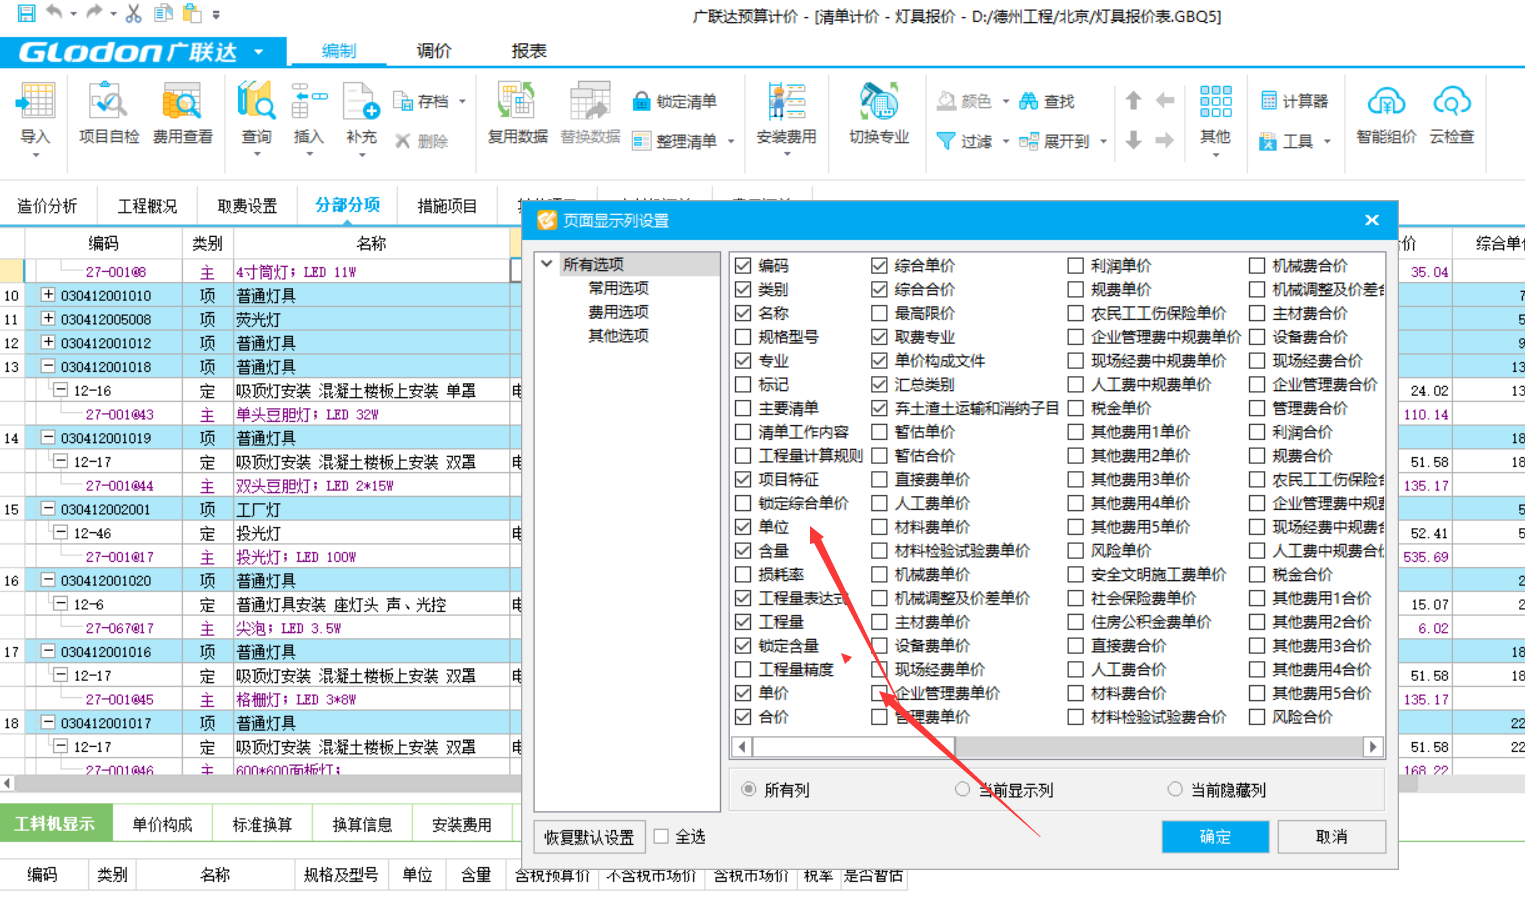Select 常用选项 in the options tree

pos(618,288)
